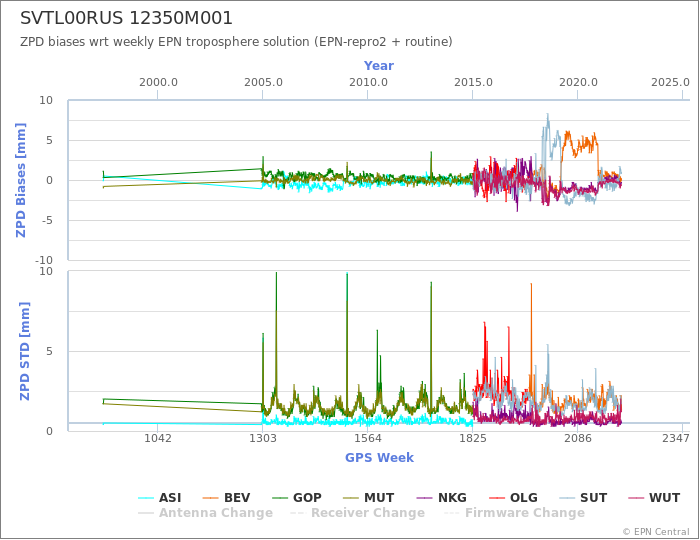Enable the Firmware Change legend entry

click(514, 513)
